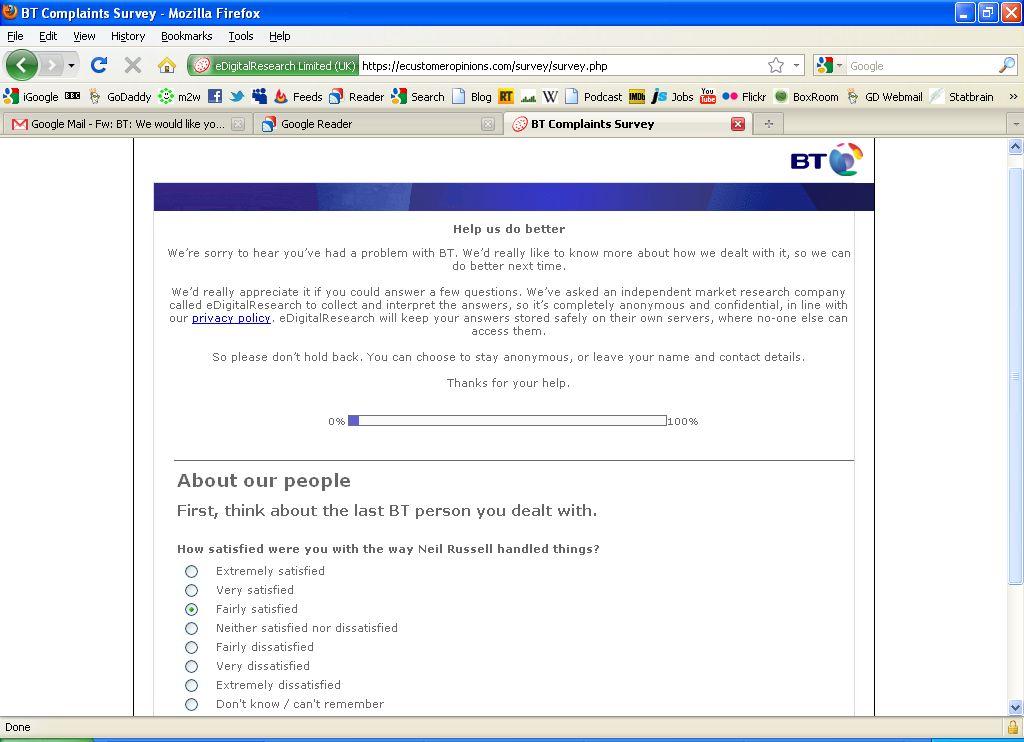Open the privacy policy link

[x=231, y=318]
